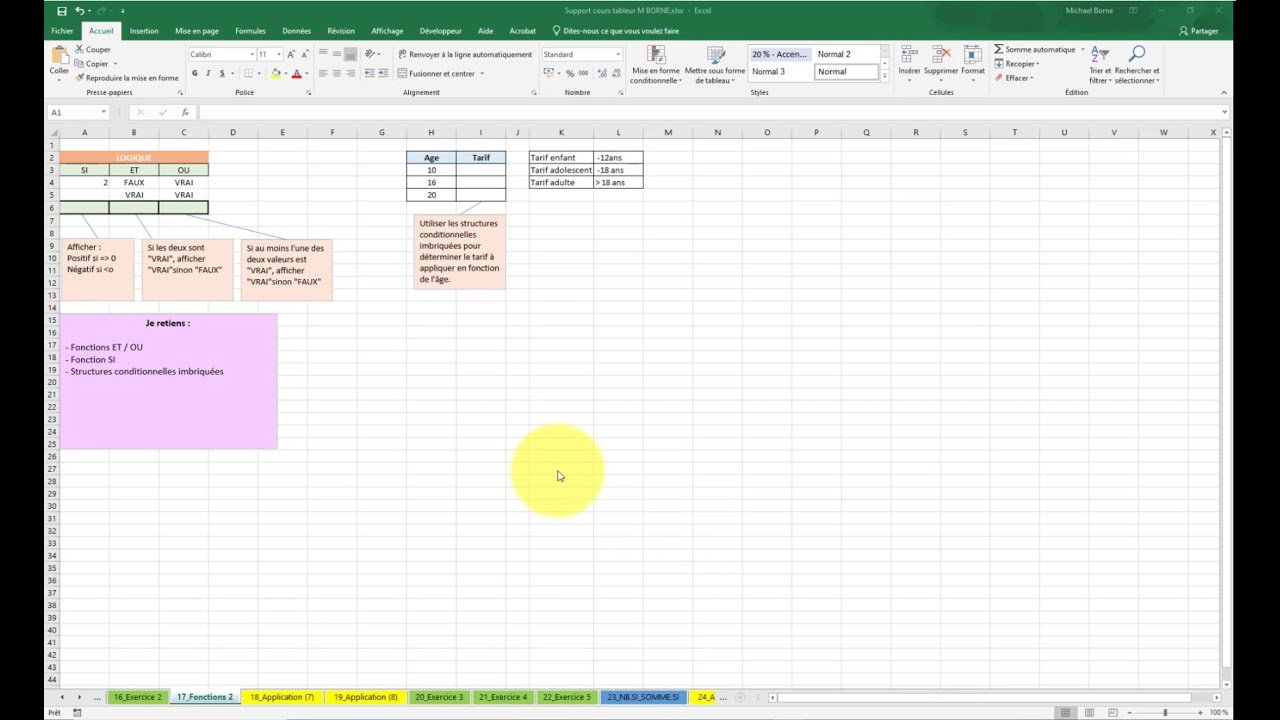Toggle italic I formatting
The width and height of the screenshot is (1280, 720).
tap(208, 73)
